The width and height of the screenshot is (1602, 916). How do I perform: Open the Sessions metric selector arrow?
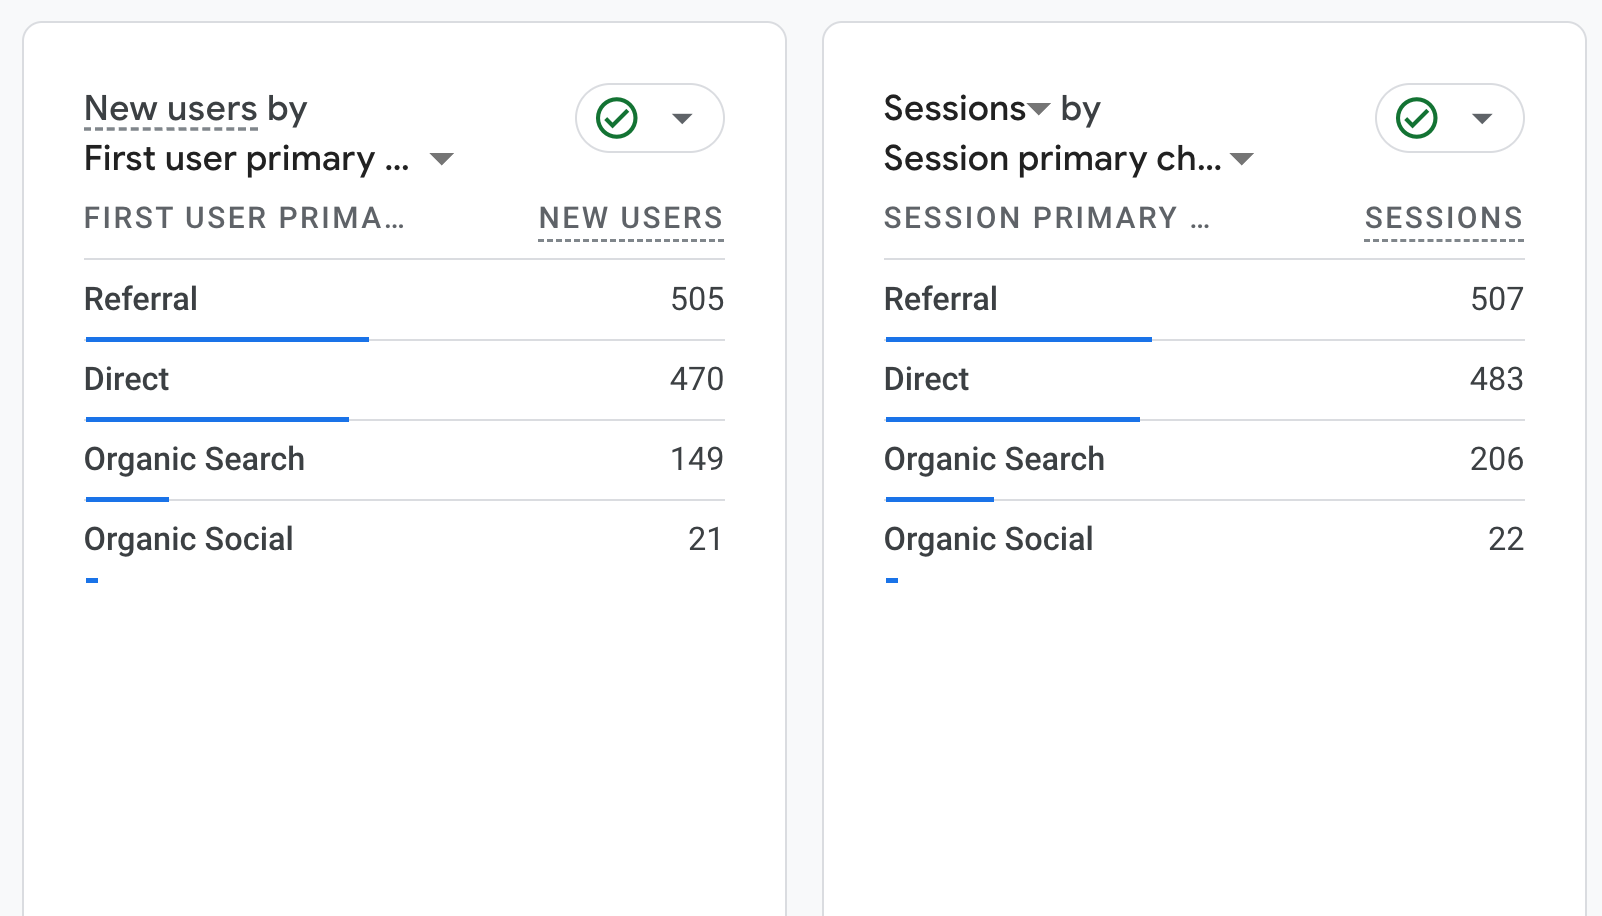point(1039,109)
